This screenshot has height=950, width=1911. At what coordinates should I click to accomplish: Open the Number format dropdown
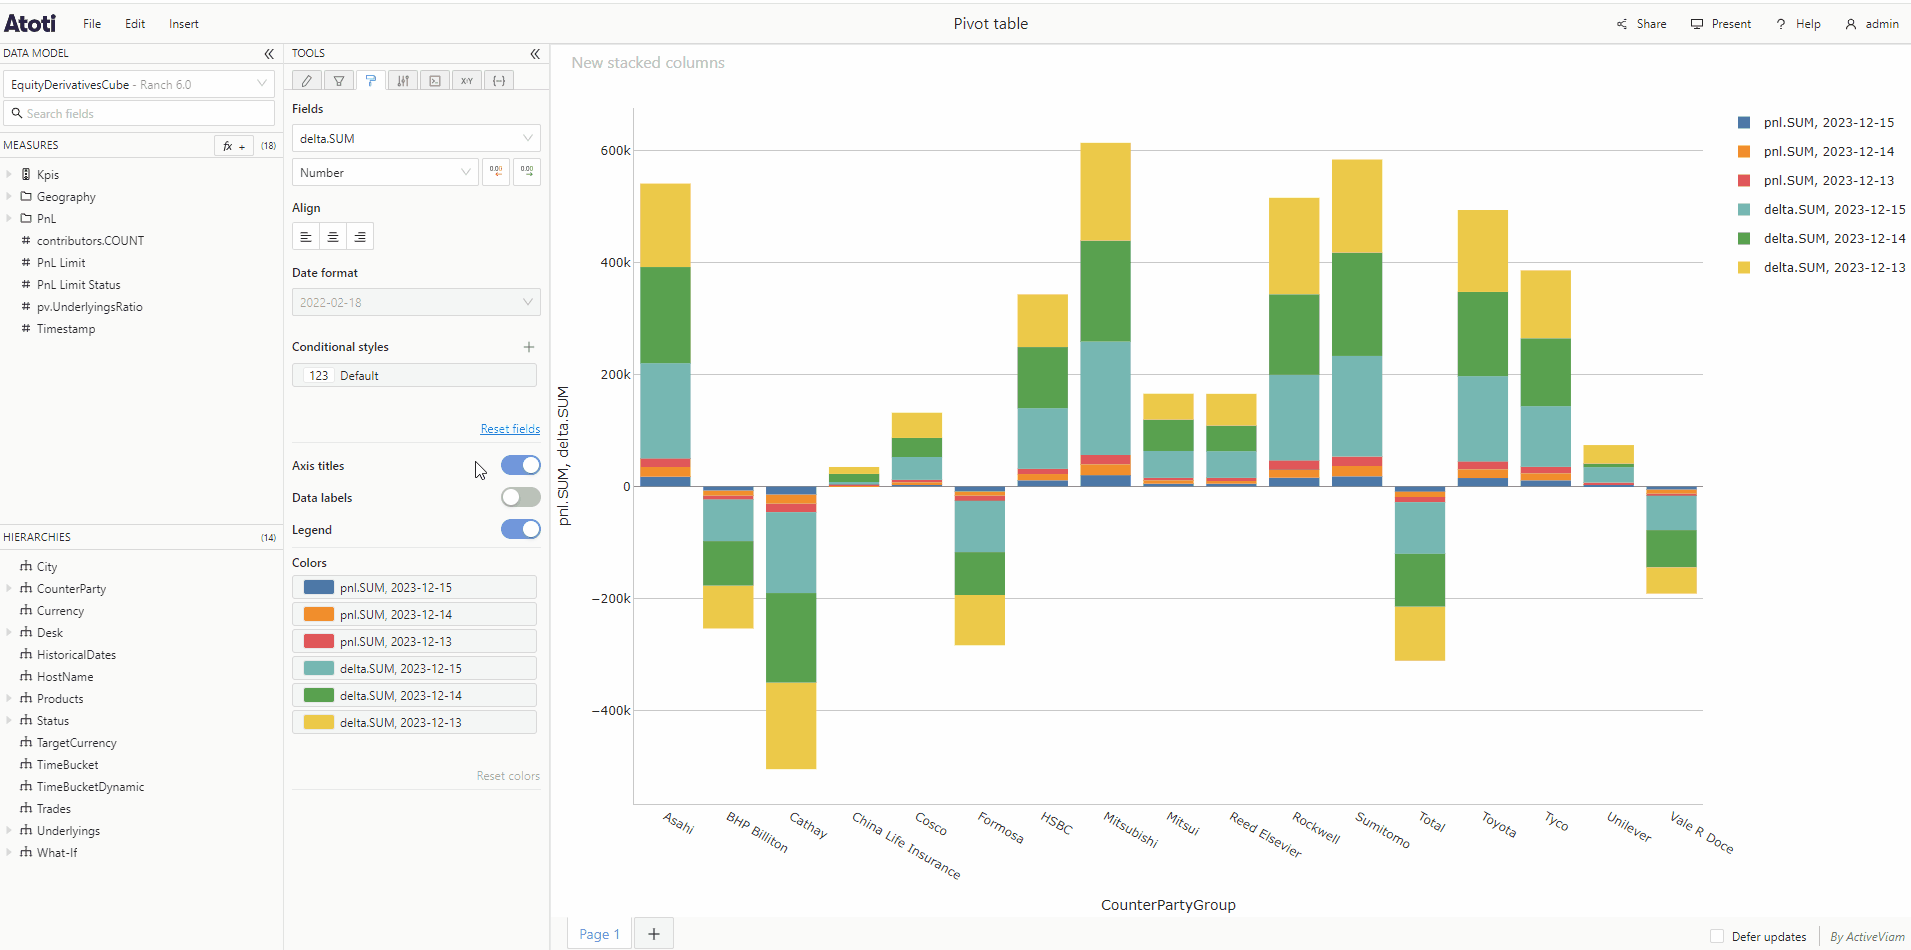click(385, 172)
